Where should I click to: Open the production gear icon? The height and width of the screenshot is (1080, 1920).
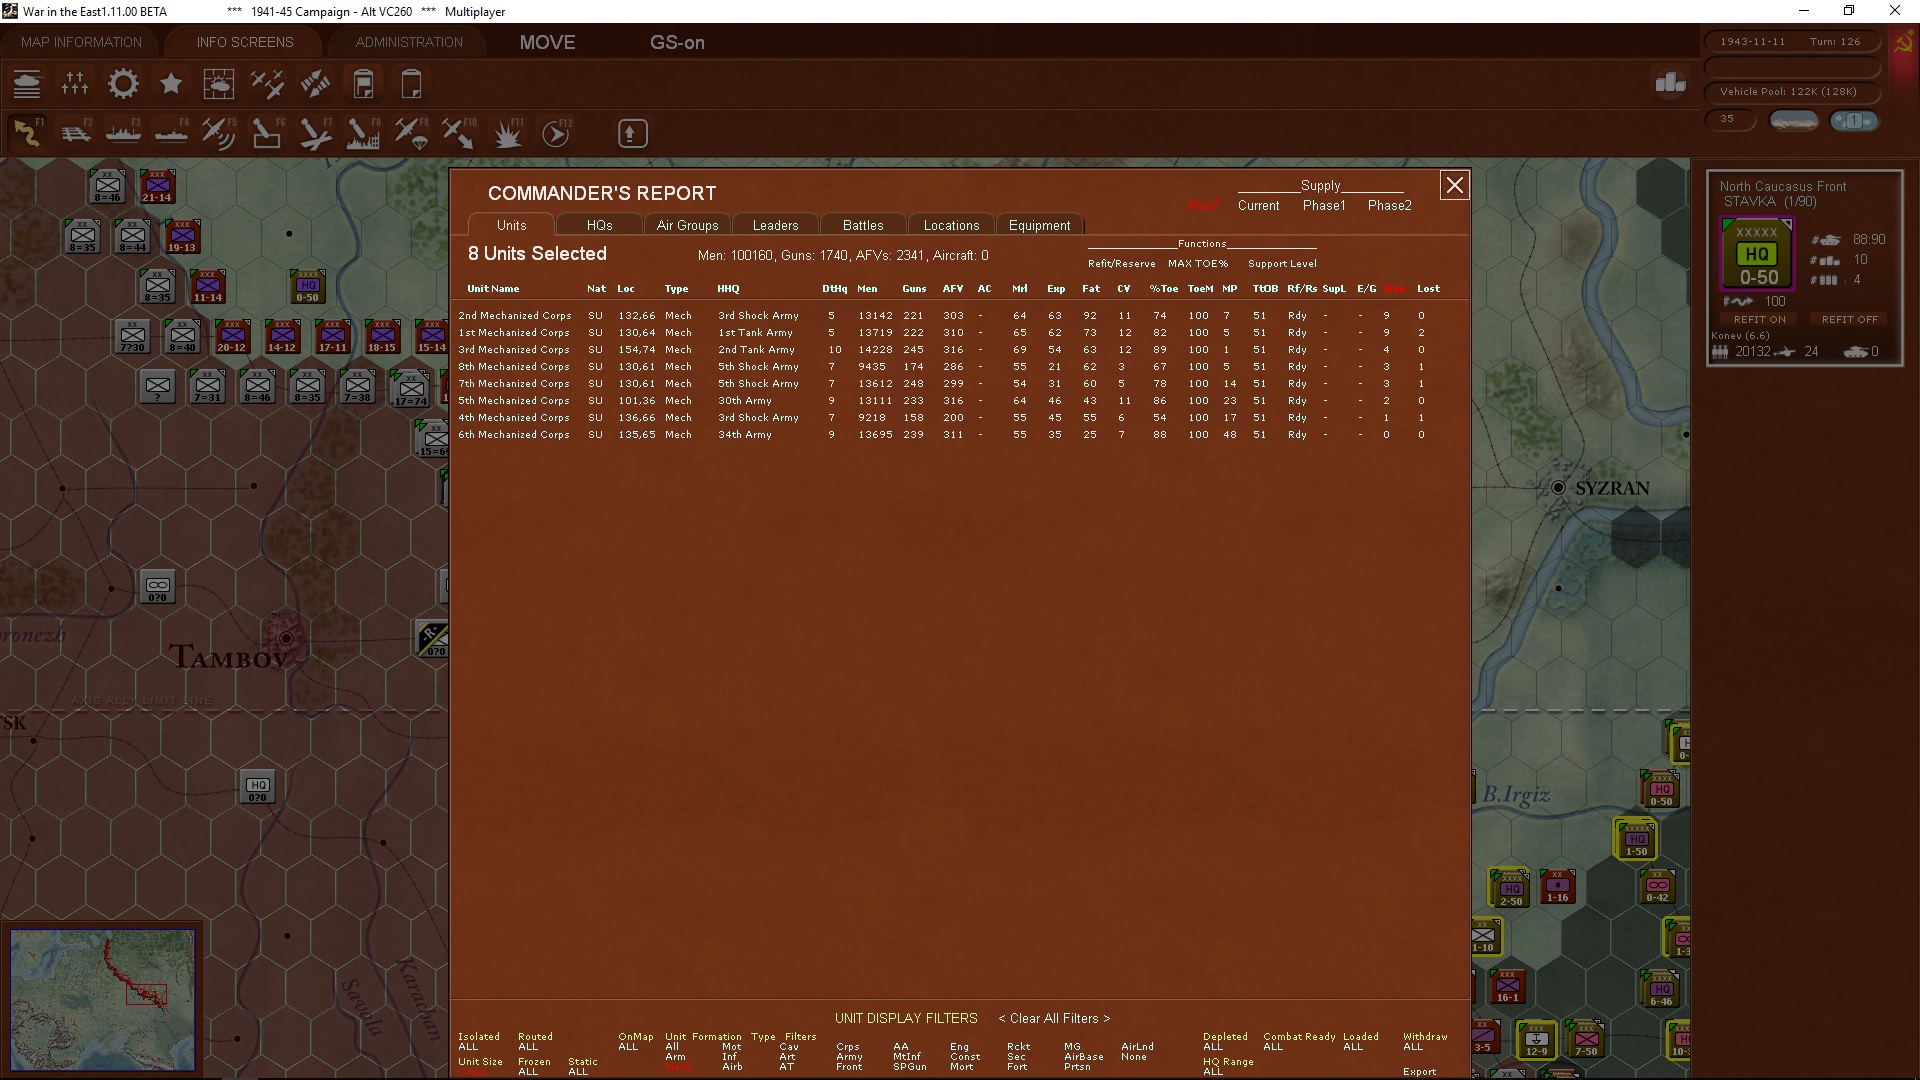pyautogui.click(x=123, y=84)
